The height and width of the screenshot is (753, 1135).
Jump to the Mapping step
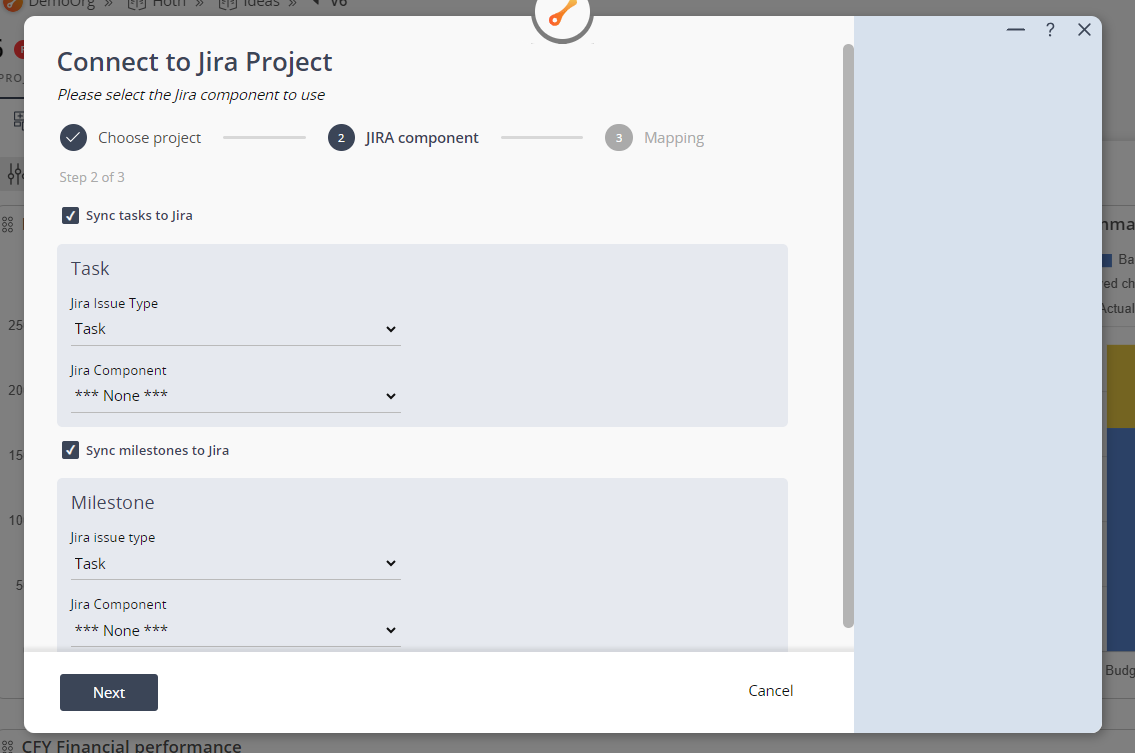point(654,138)
